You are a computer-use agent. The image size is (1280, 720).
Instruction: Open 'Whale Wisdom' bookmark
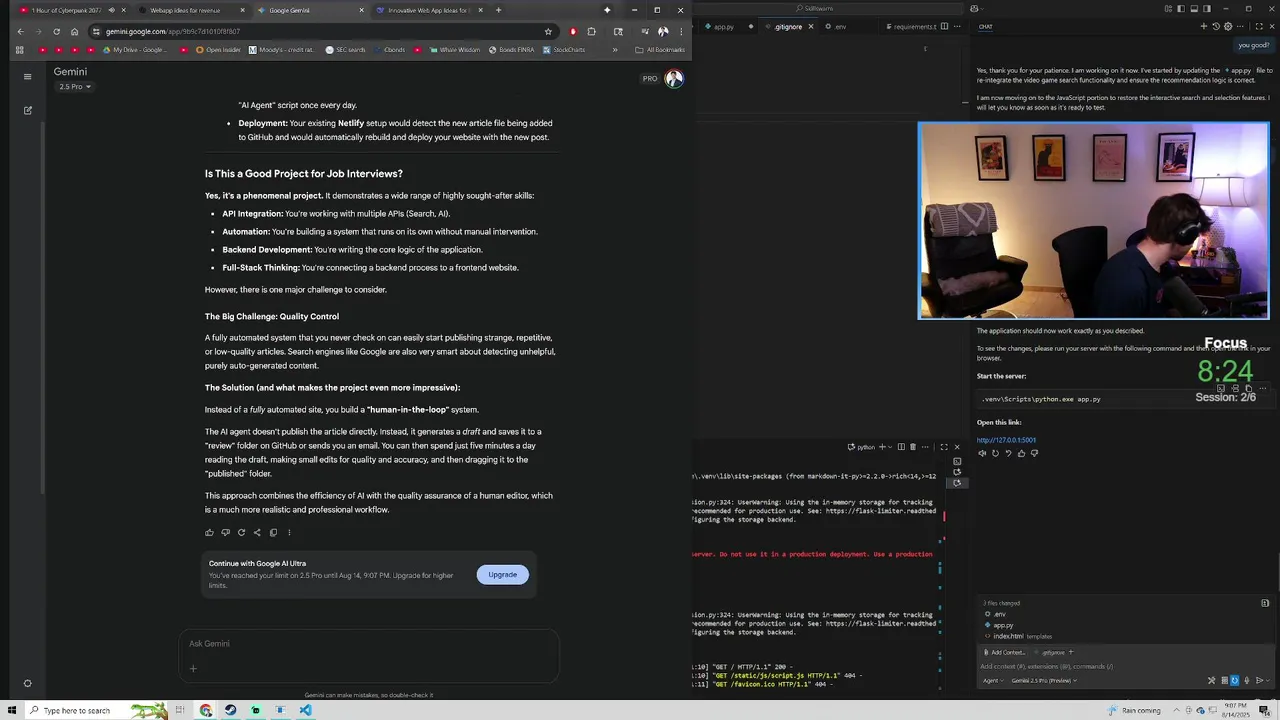point(454,49)
